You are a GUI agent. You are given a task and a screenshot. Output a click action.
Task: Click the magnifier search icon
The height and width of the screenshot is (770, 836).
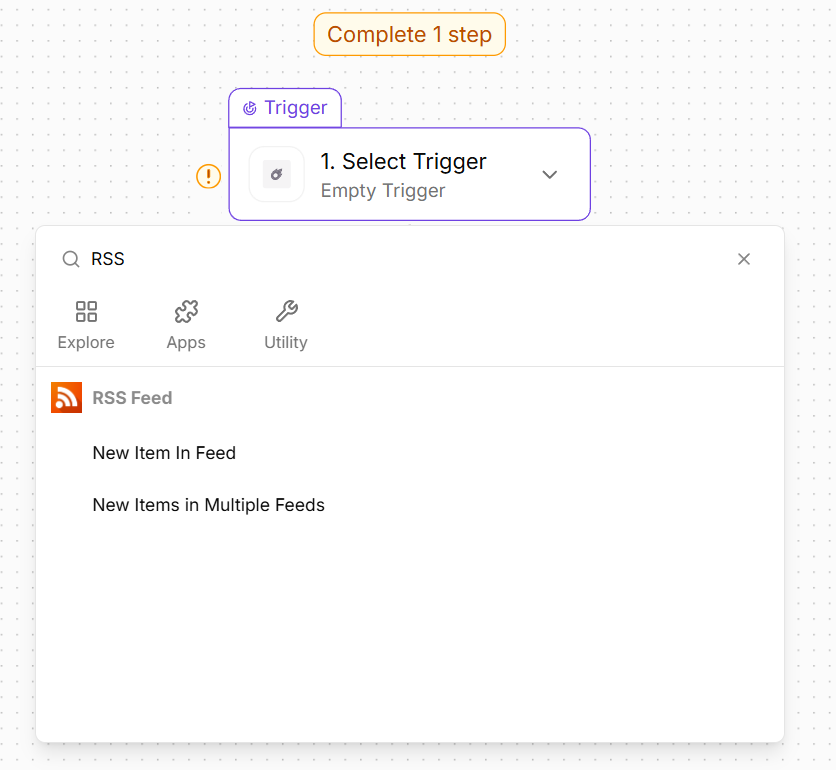pyautogui.click(x=71, y=259)
